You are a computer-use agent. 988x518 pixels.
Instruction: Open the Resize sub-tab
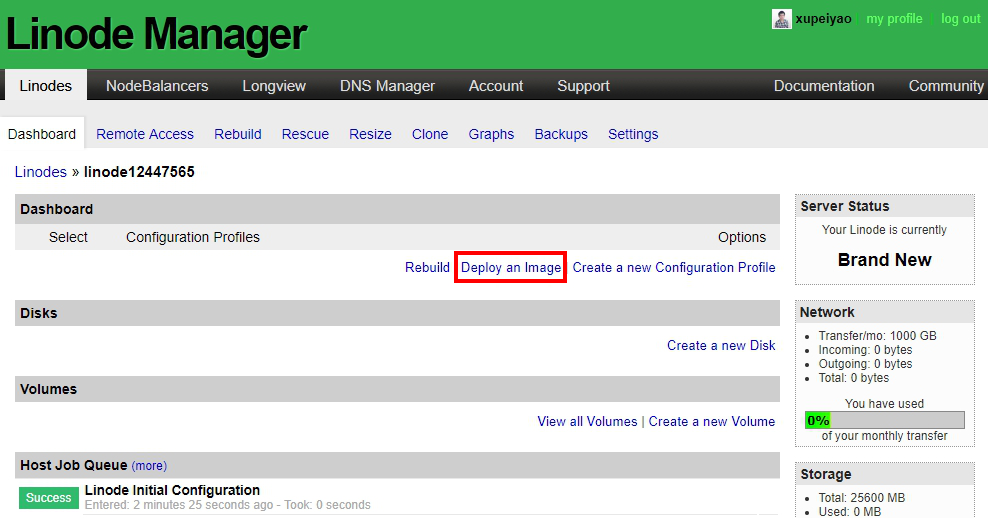pos(370,134)
